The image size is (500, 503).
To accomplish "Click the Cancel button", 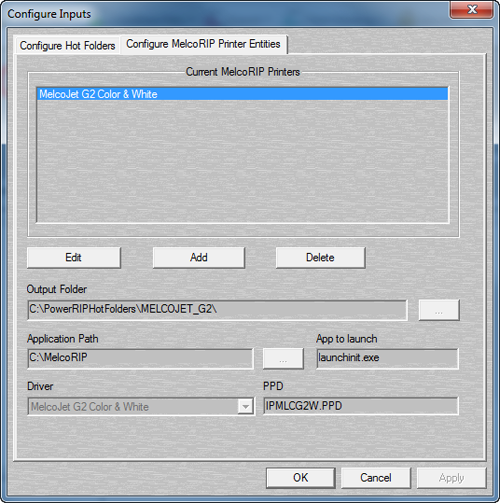I will [376, 478].
